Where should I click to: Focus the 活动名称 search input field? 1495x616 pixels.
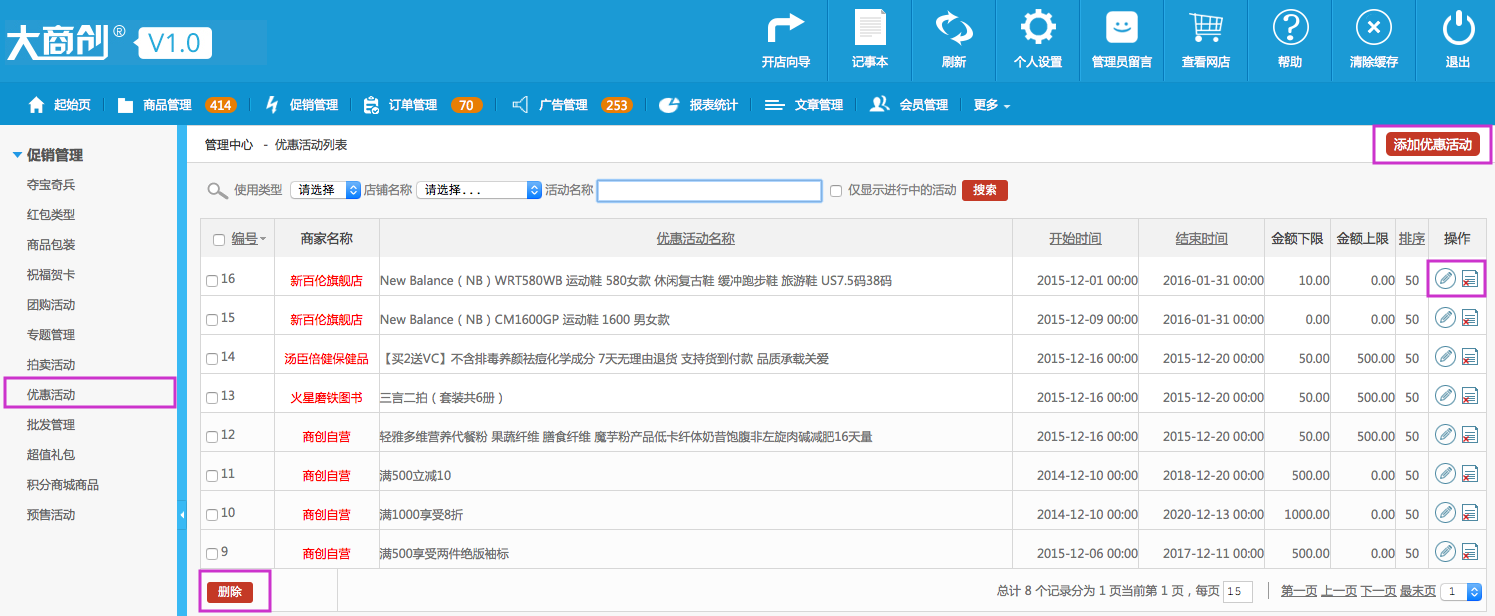[x=709, y=190]
